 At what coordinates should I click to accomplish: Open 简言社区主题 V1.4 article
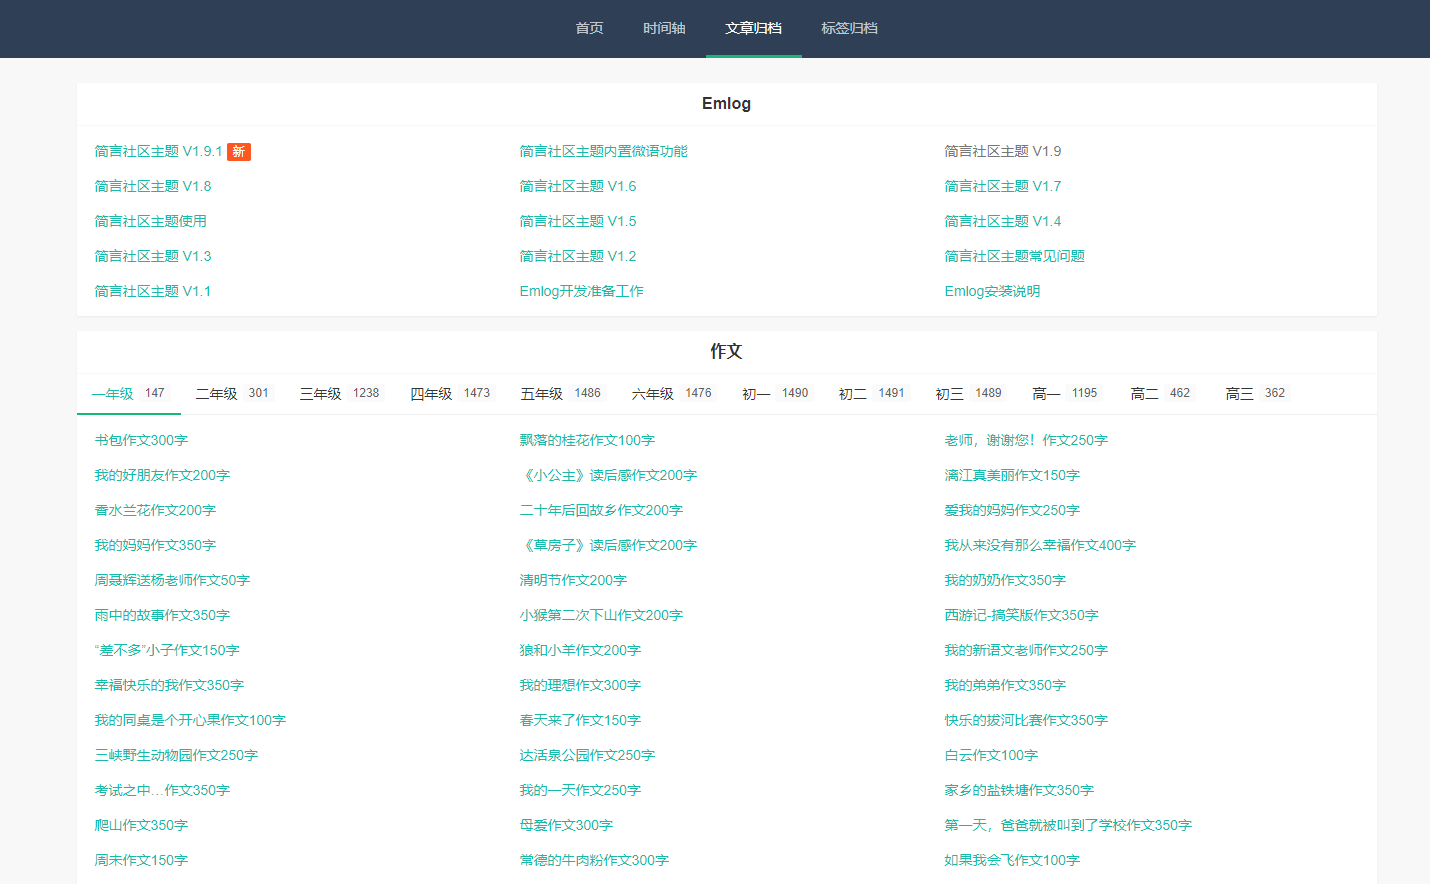click(x=1003, y=221)
